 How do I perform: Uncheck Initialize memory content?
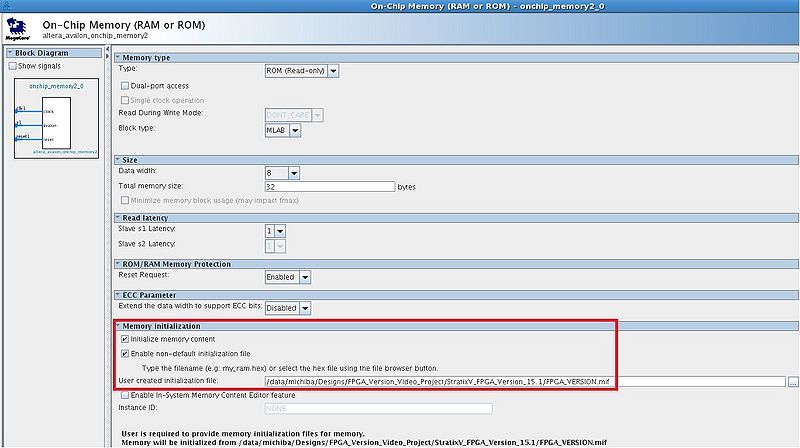[x=125, y=339]
